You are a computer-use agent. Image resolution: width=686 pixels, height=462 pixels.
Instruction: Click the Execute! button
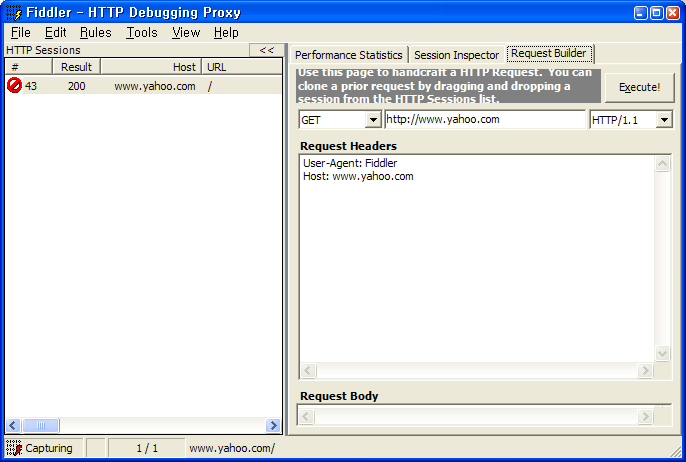pos(639,88)
